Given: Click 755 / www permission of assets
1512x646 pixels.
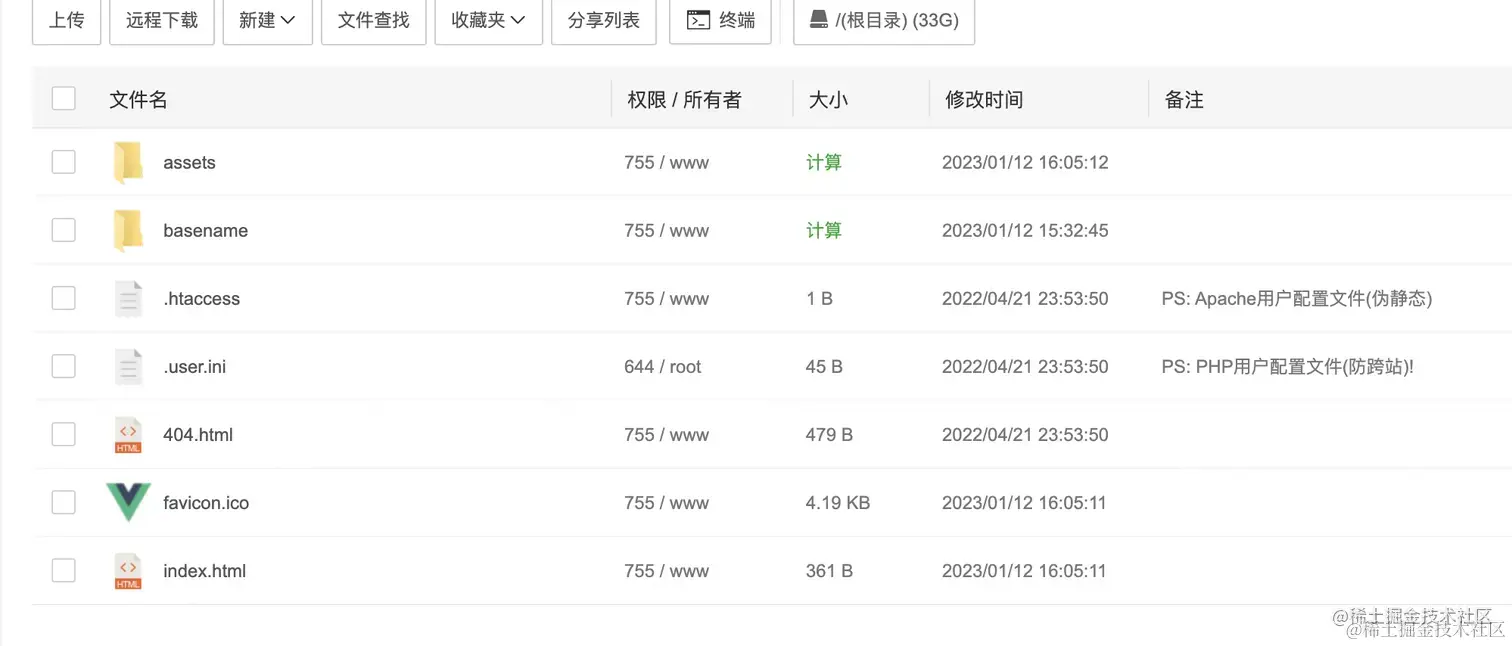Looking at the screenshot, I should tap(666, 163).
